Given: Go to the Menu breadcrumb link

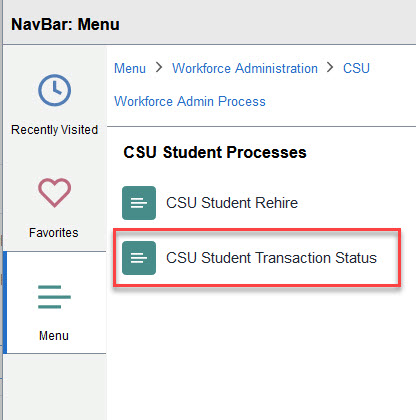Looking at the screenshot, I should coord(130,68).
